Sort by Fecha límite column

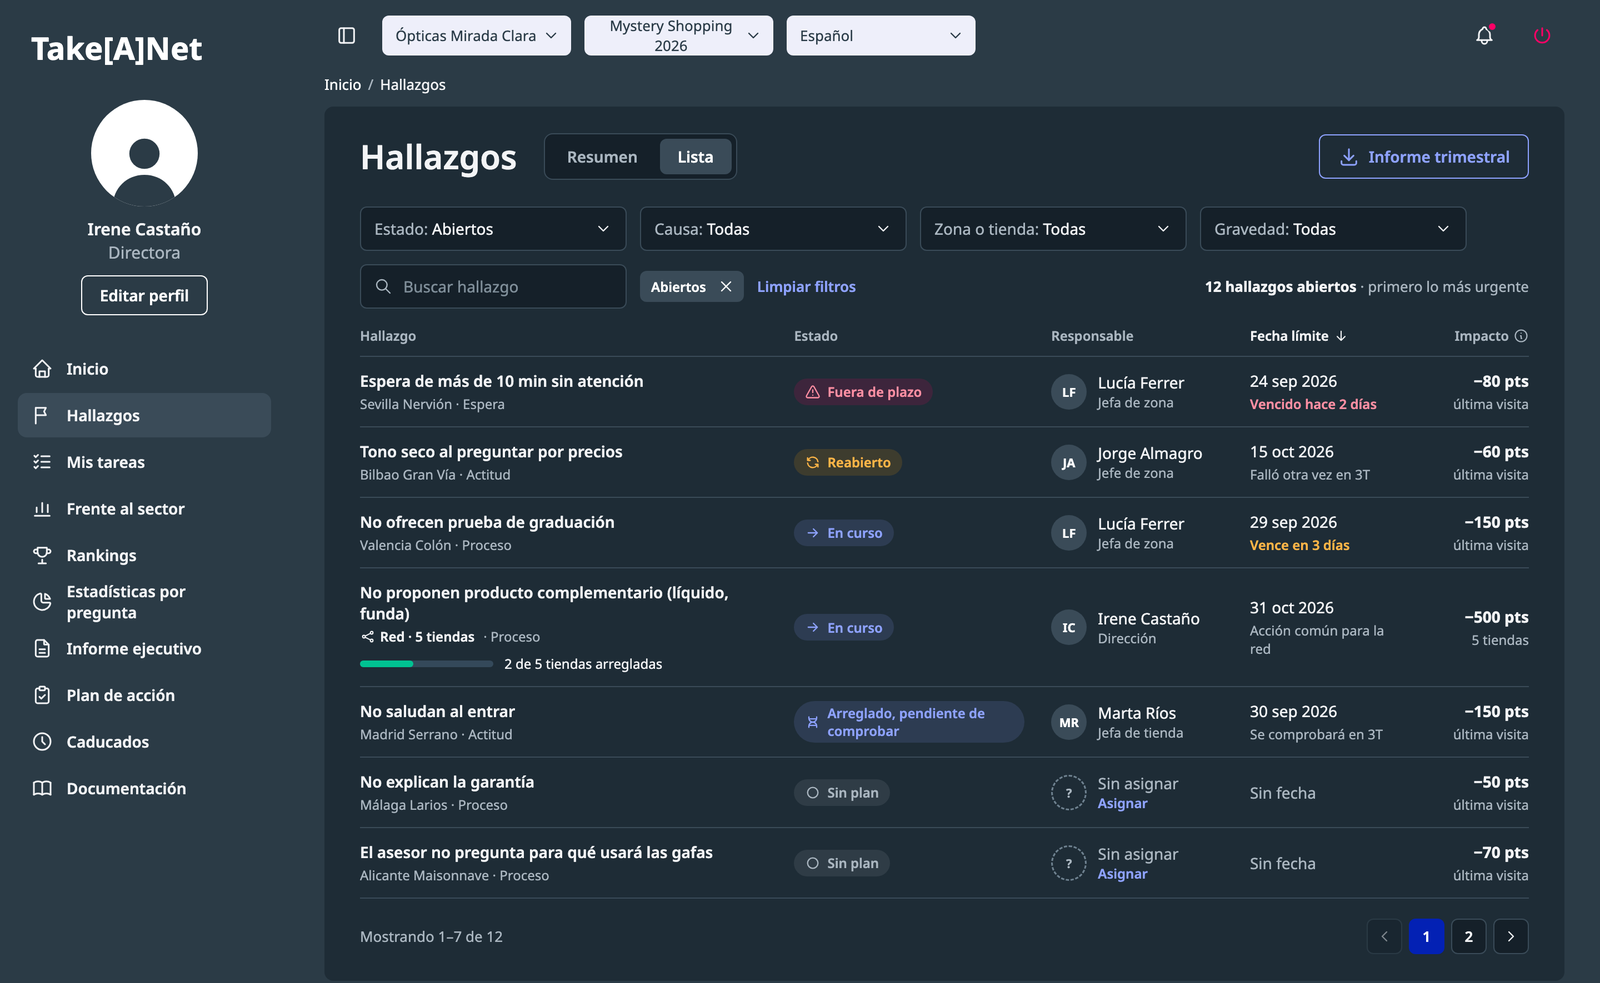click(x=1298, y=336)
